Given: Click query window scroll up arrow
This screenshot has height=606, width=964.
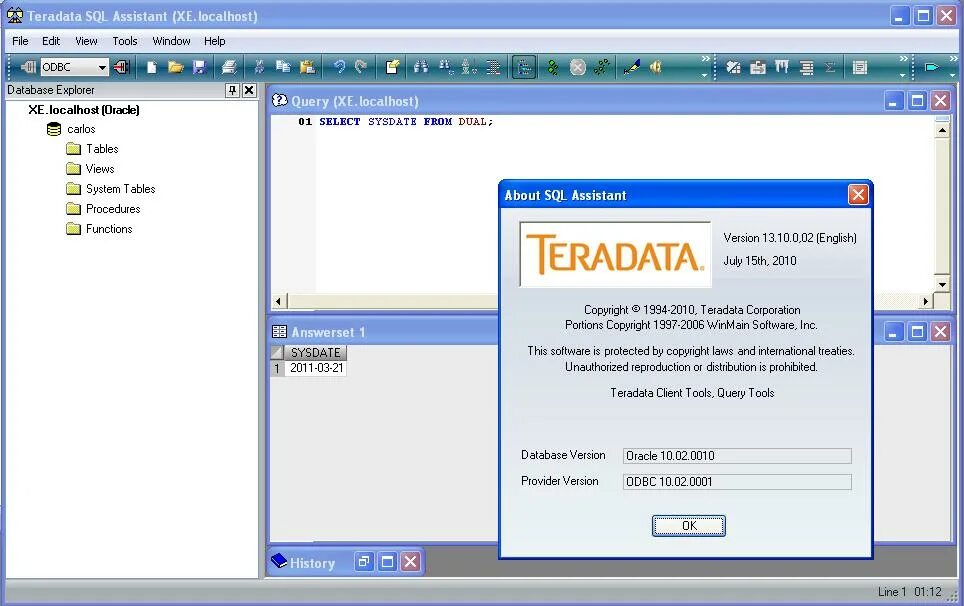Looking at the screenshot, I should (x=942, y=130).
